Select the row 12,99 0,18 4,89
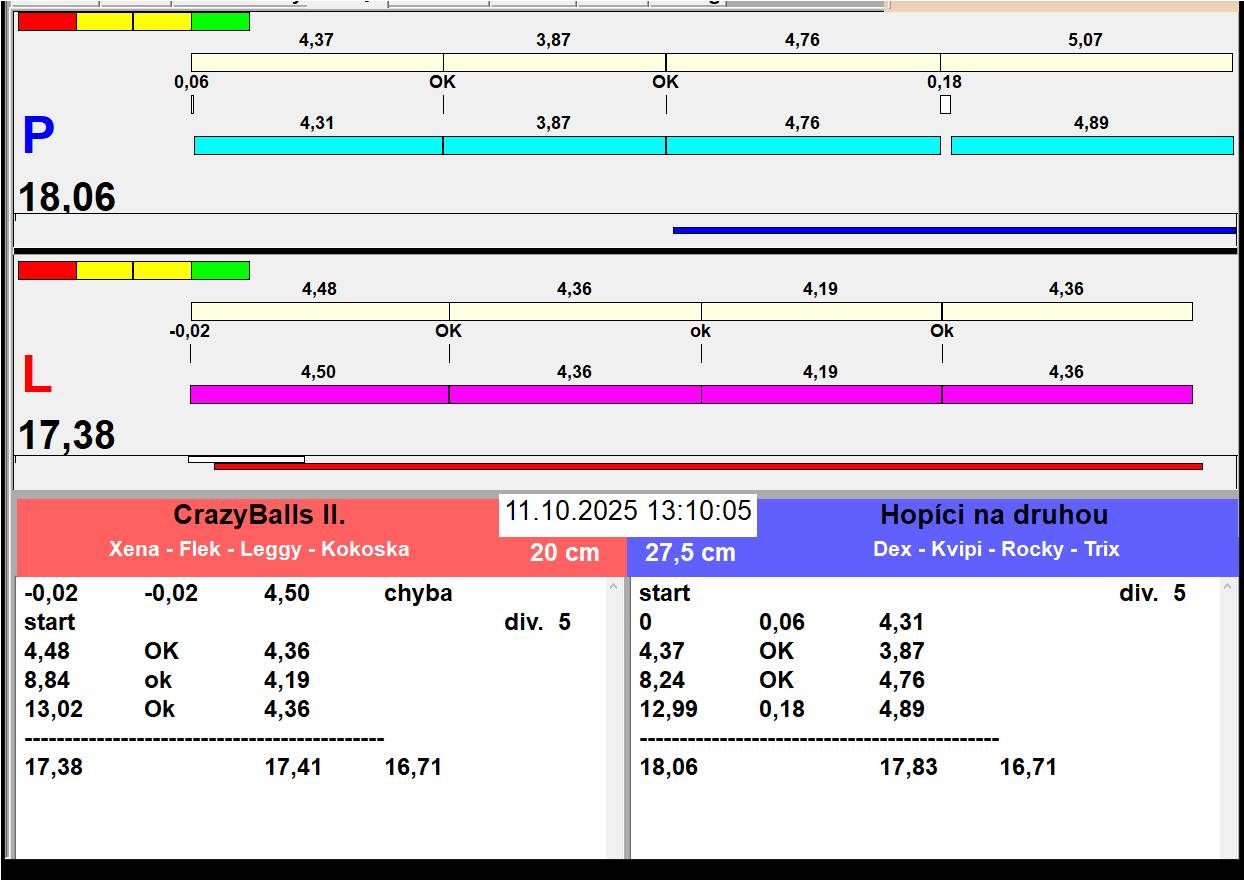This screenshot has height=880, width=1244. tap(925, 709)
